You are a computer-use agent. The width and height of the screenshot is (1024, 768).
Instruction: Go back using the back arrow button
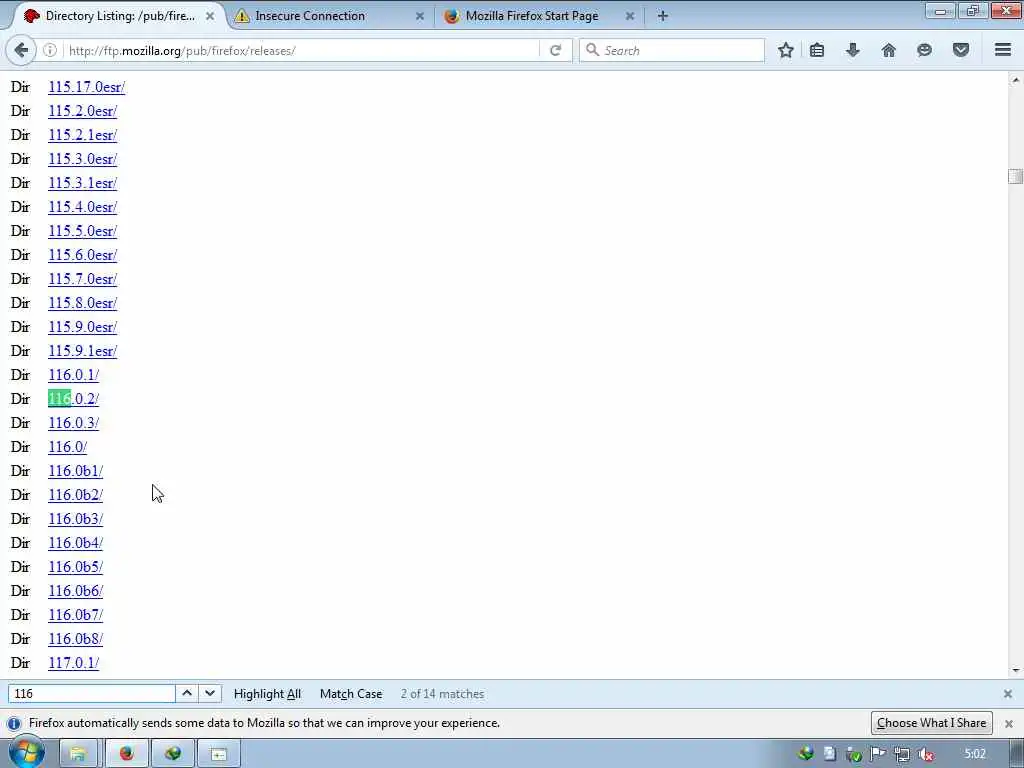(x=21, y=50)
